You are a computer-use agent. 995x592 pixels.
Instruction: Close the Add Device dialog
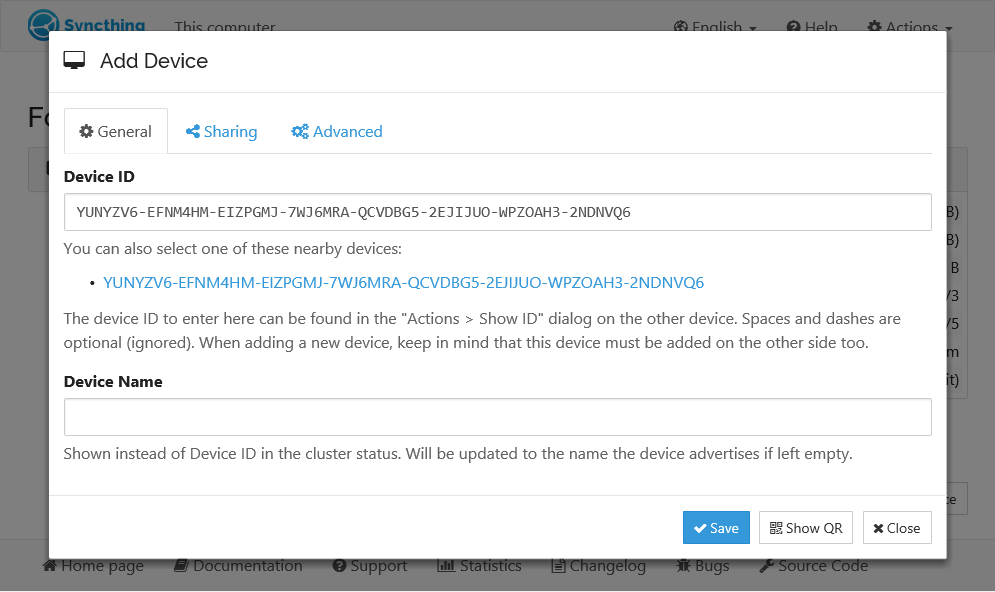click(x=897, y=528)
